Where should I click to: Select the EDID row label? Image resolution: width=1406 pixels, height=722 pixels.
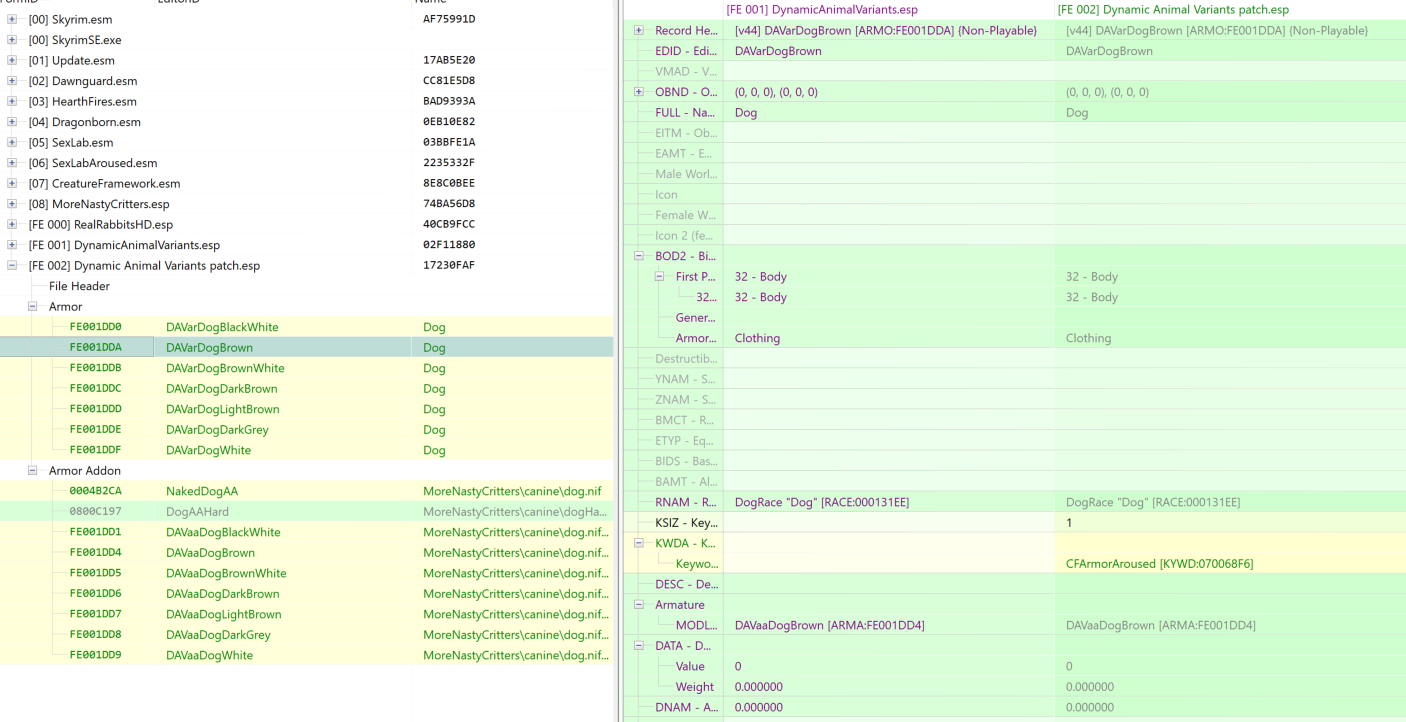pyautogui.click(x=686, y=51)
